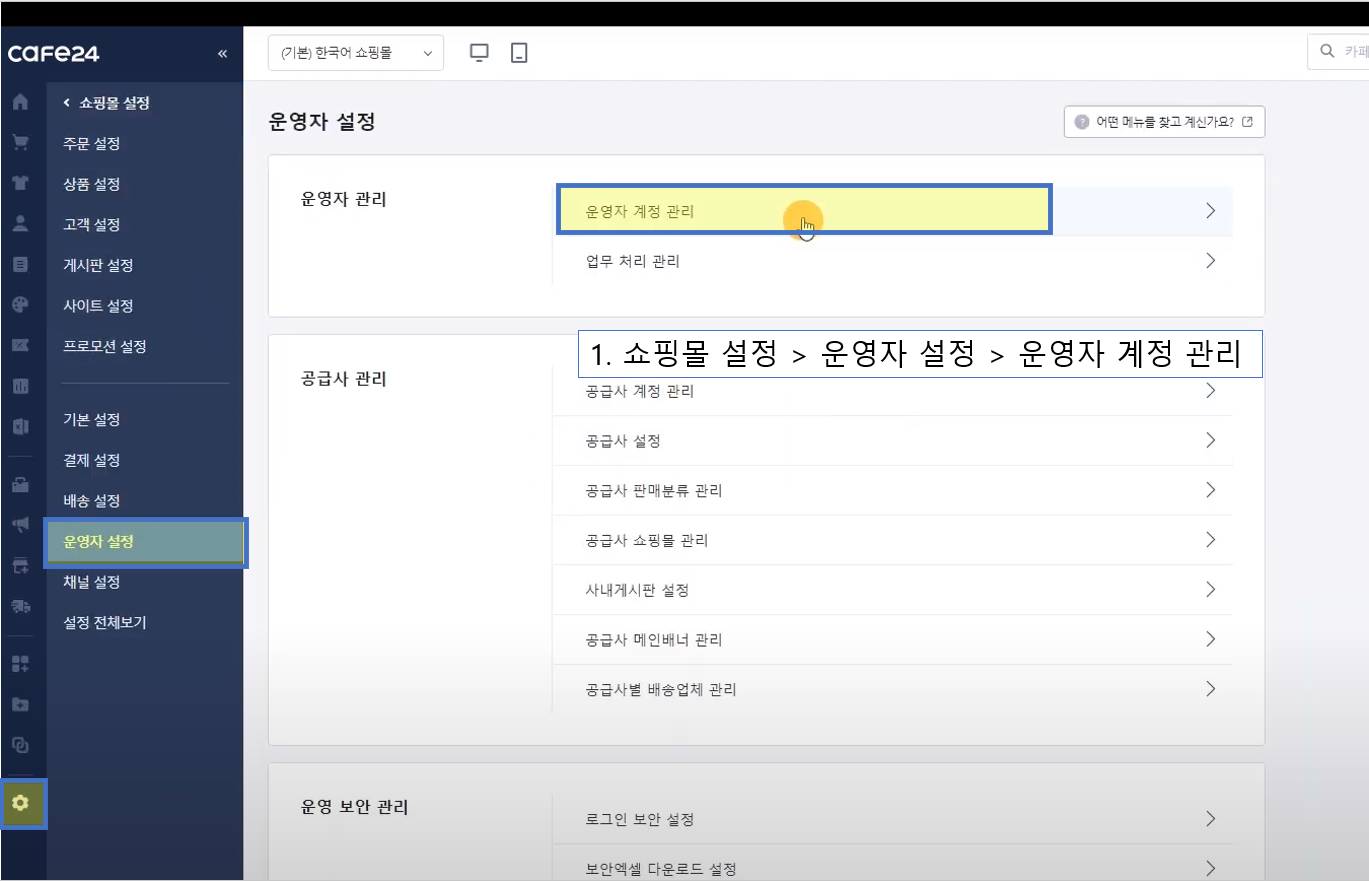Viewport: 1369px width, 881px height.
Task: Open the megaphone marketing icon
Action: 20,525
